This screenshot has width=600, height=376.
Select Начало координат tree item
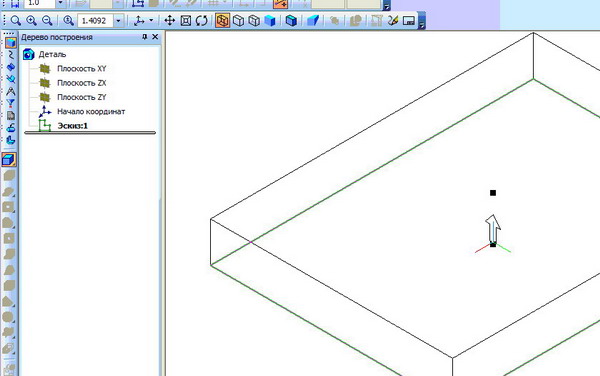pyautogui.click(x=91, y=112)
